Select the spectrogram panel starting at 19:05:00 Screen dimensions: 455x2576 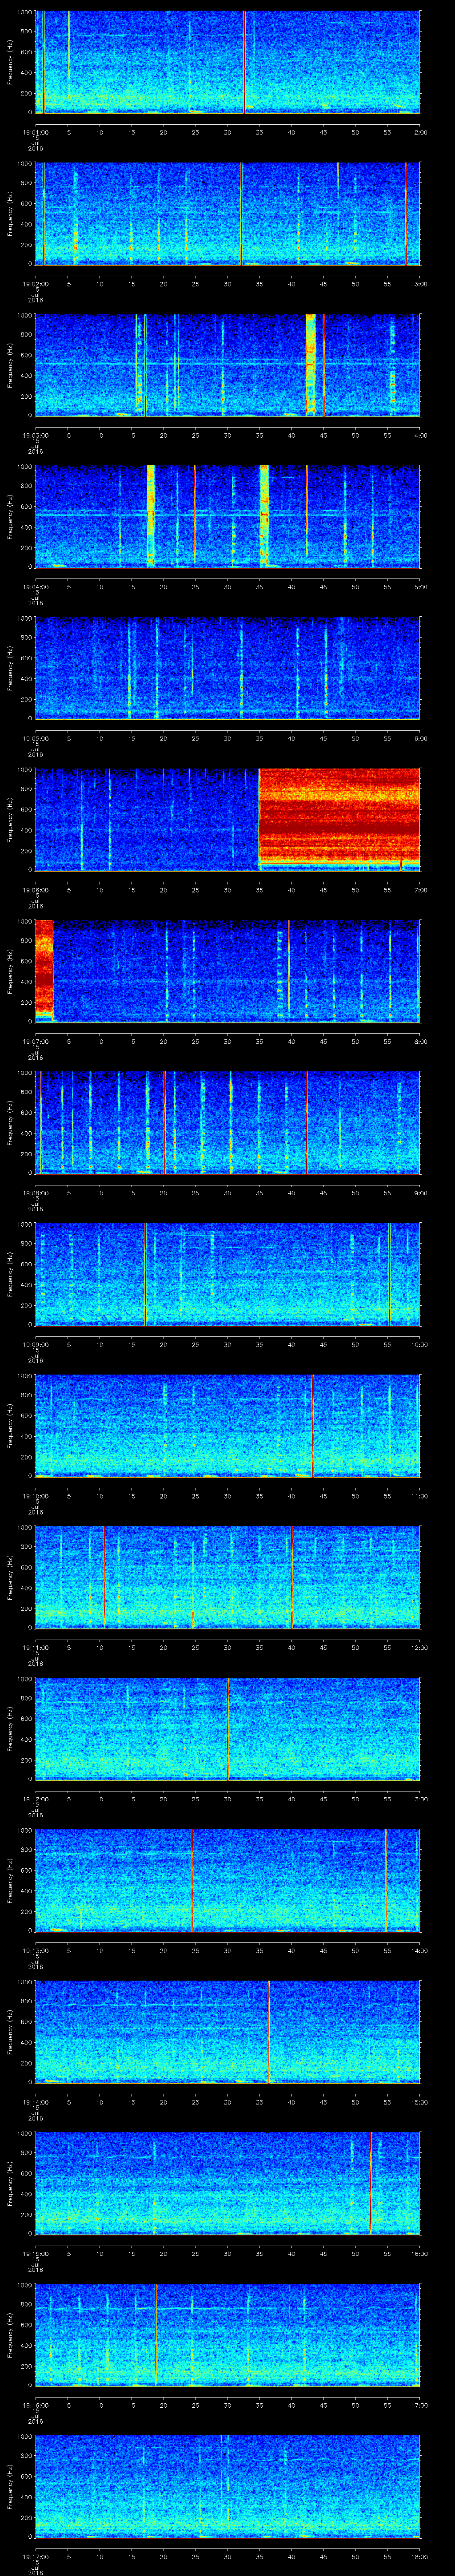coord(227,668)
